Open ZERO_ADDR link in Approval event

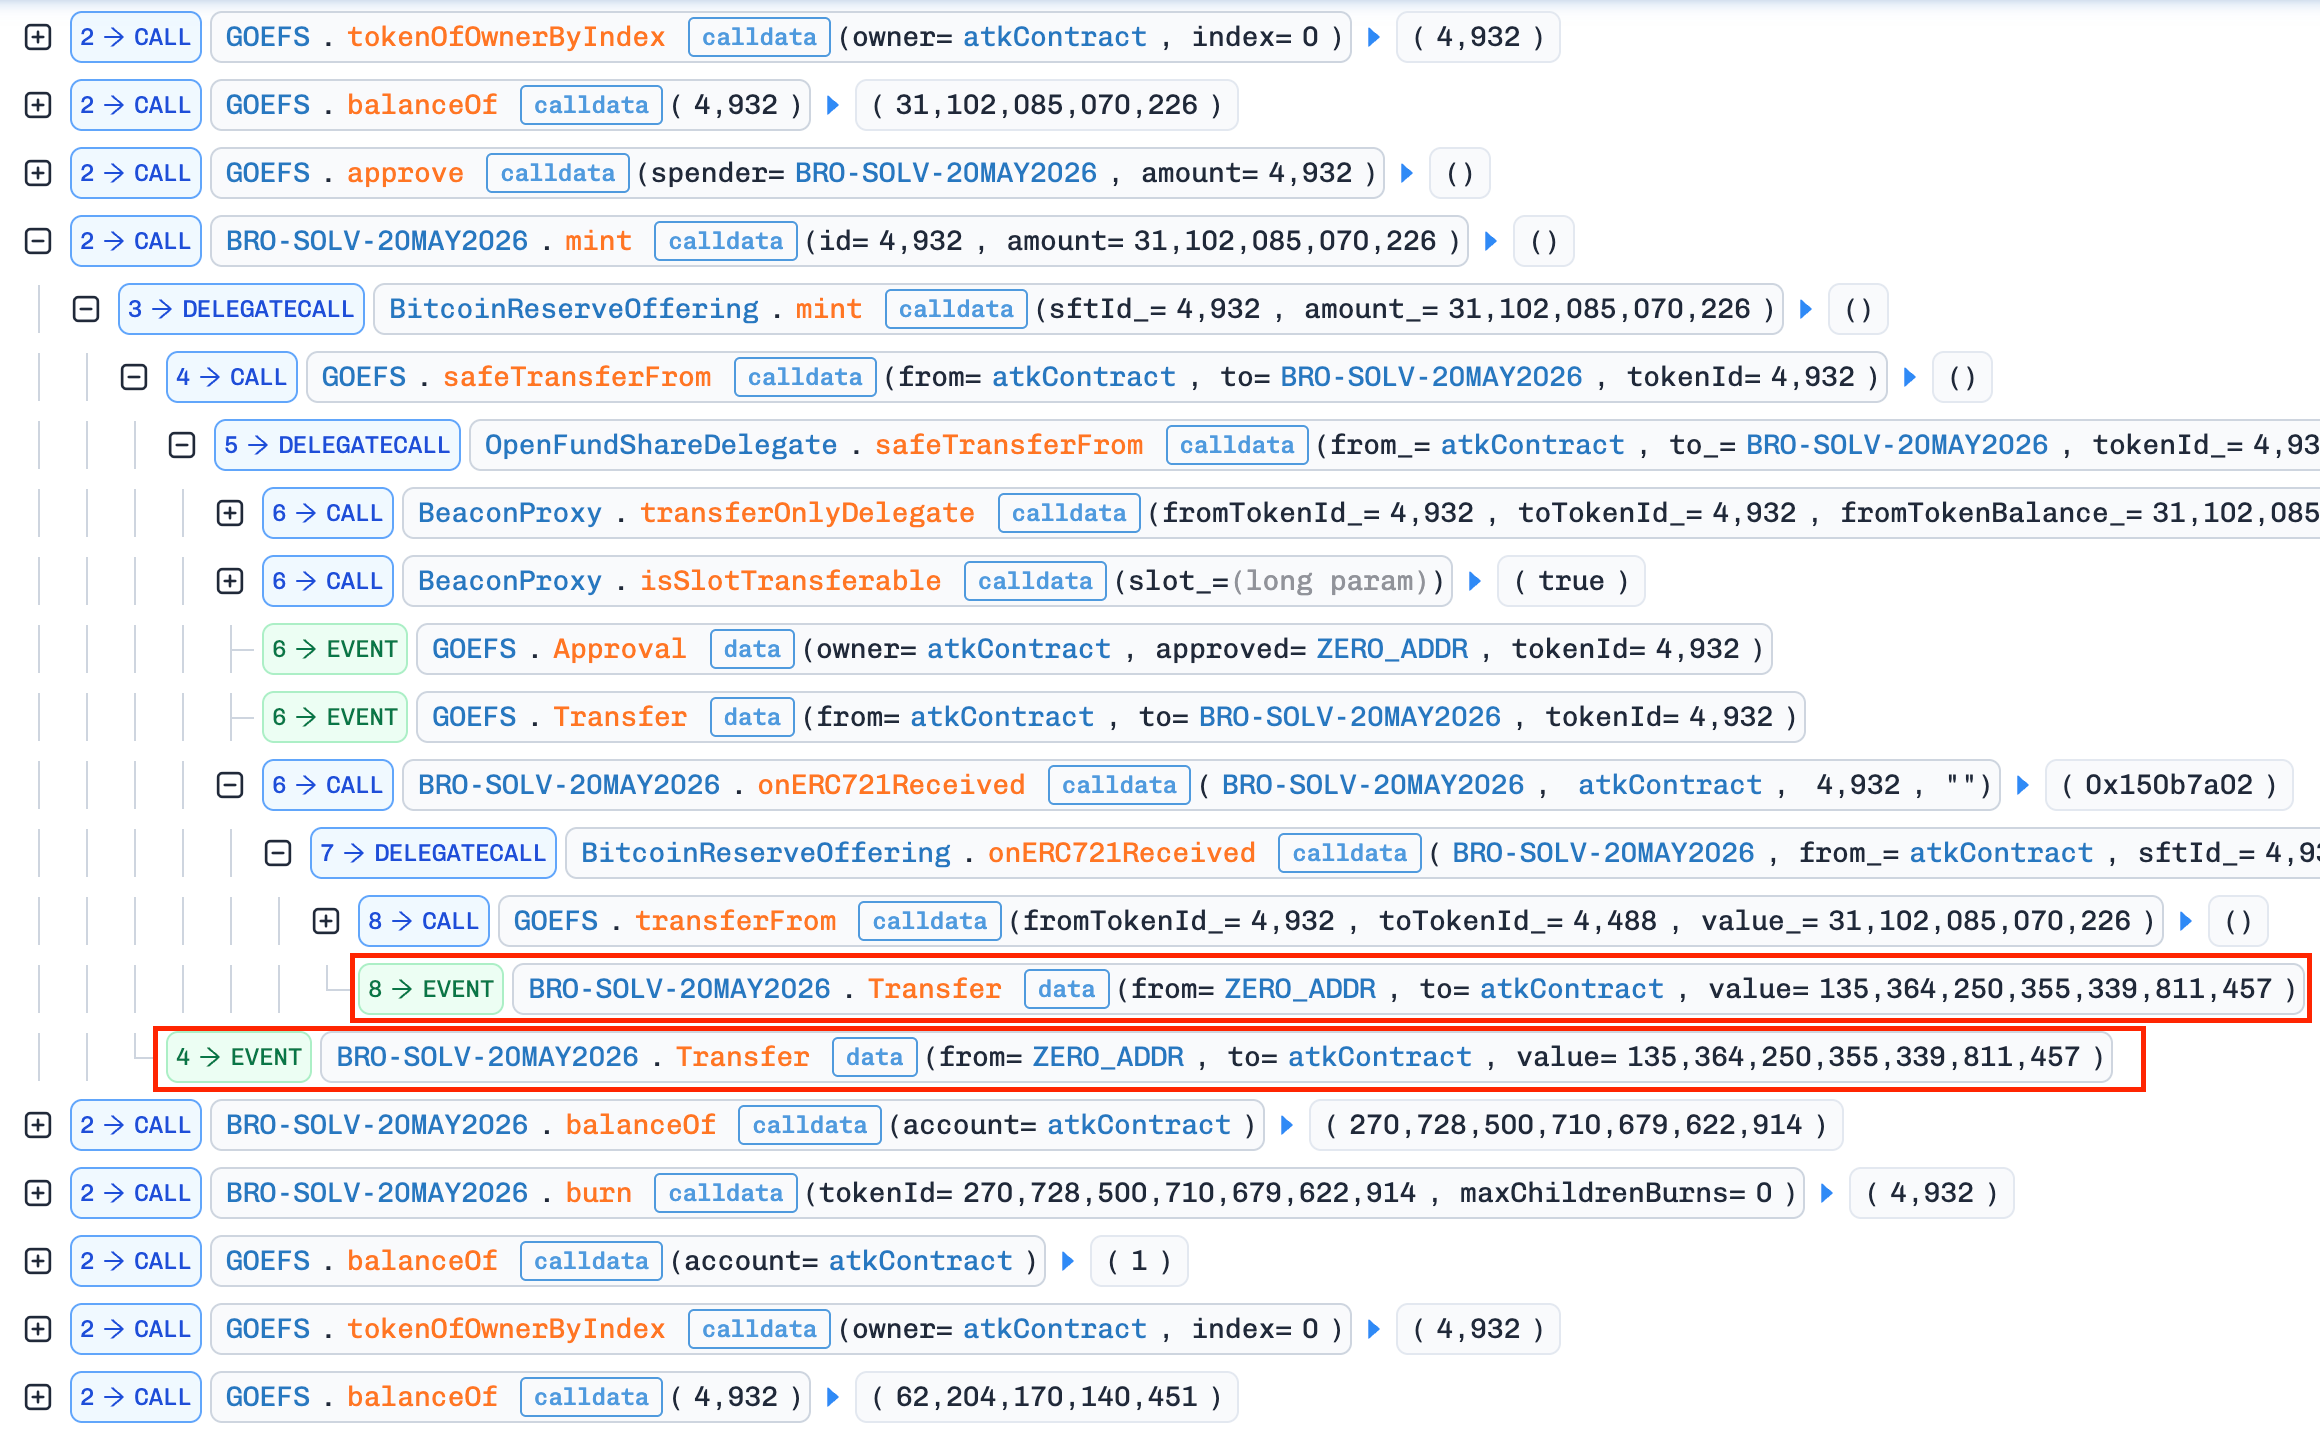pos(1391,649)
